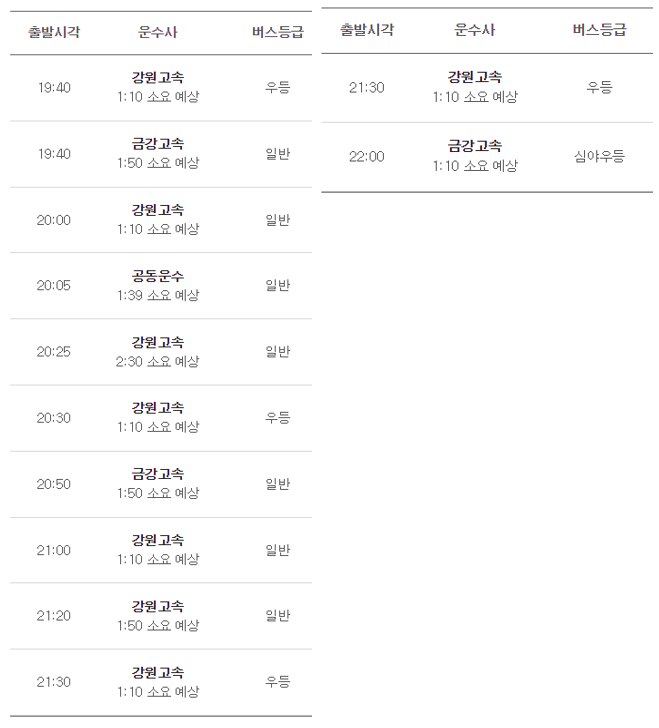
Task: Choose the 20:00 강원고속 departure
Action: pyautogui.click(x=161, y=220)
